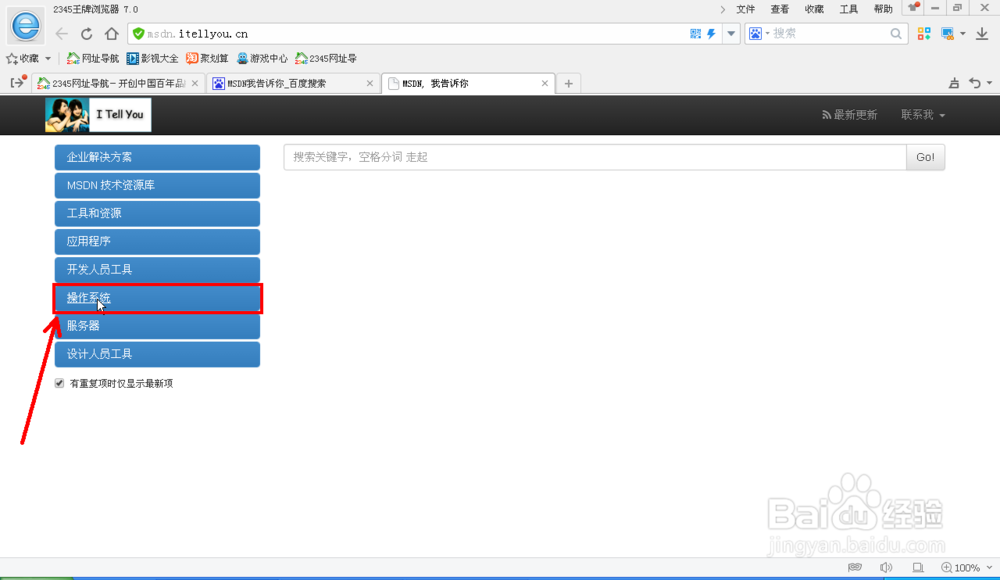The height and width of the screenshot is (580, 1000).
Task: Mute sound with status bar speaker icon
Action: 886,567
